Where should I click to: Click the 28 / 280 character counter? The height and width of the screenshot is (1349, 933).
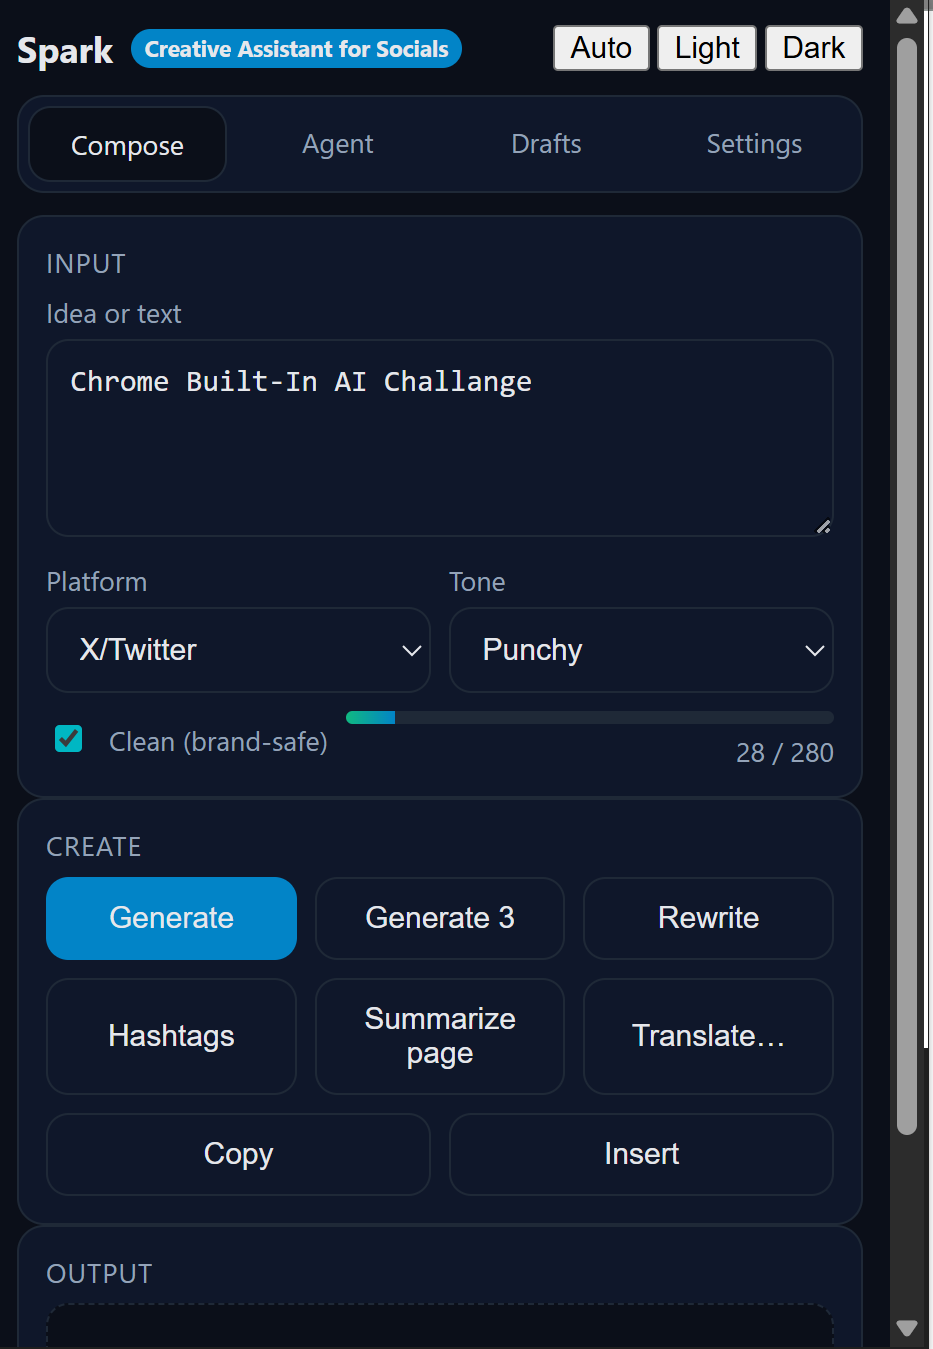click(784, 752)
